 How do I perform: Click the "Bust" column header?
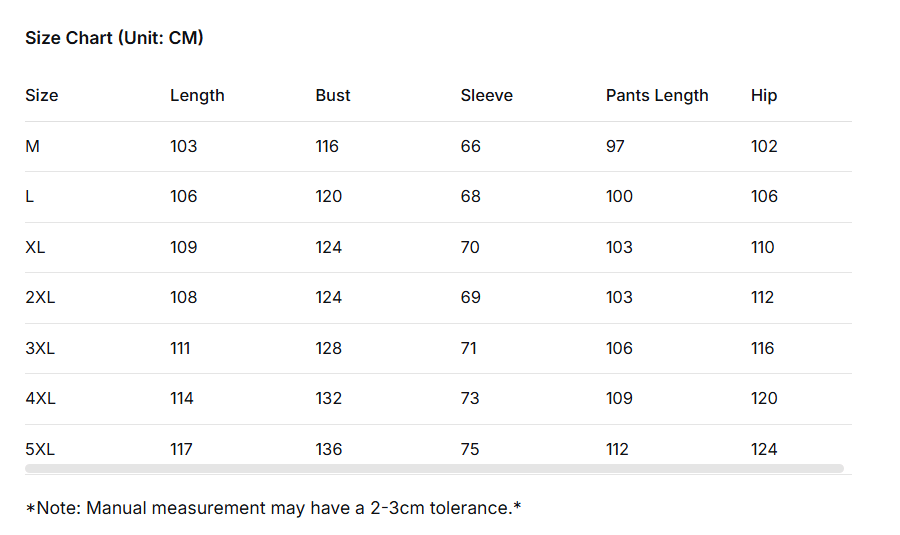[333, 96]
